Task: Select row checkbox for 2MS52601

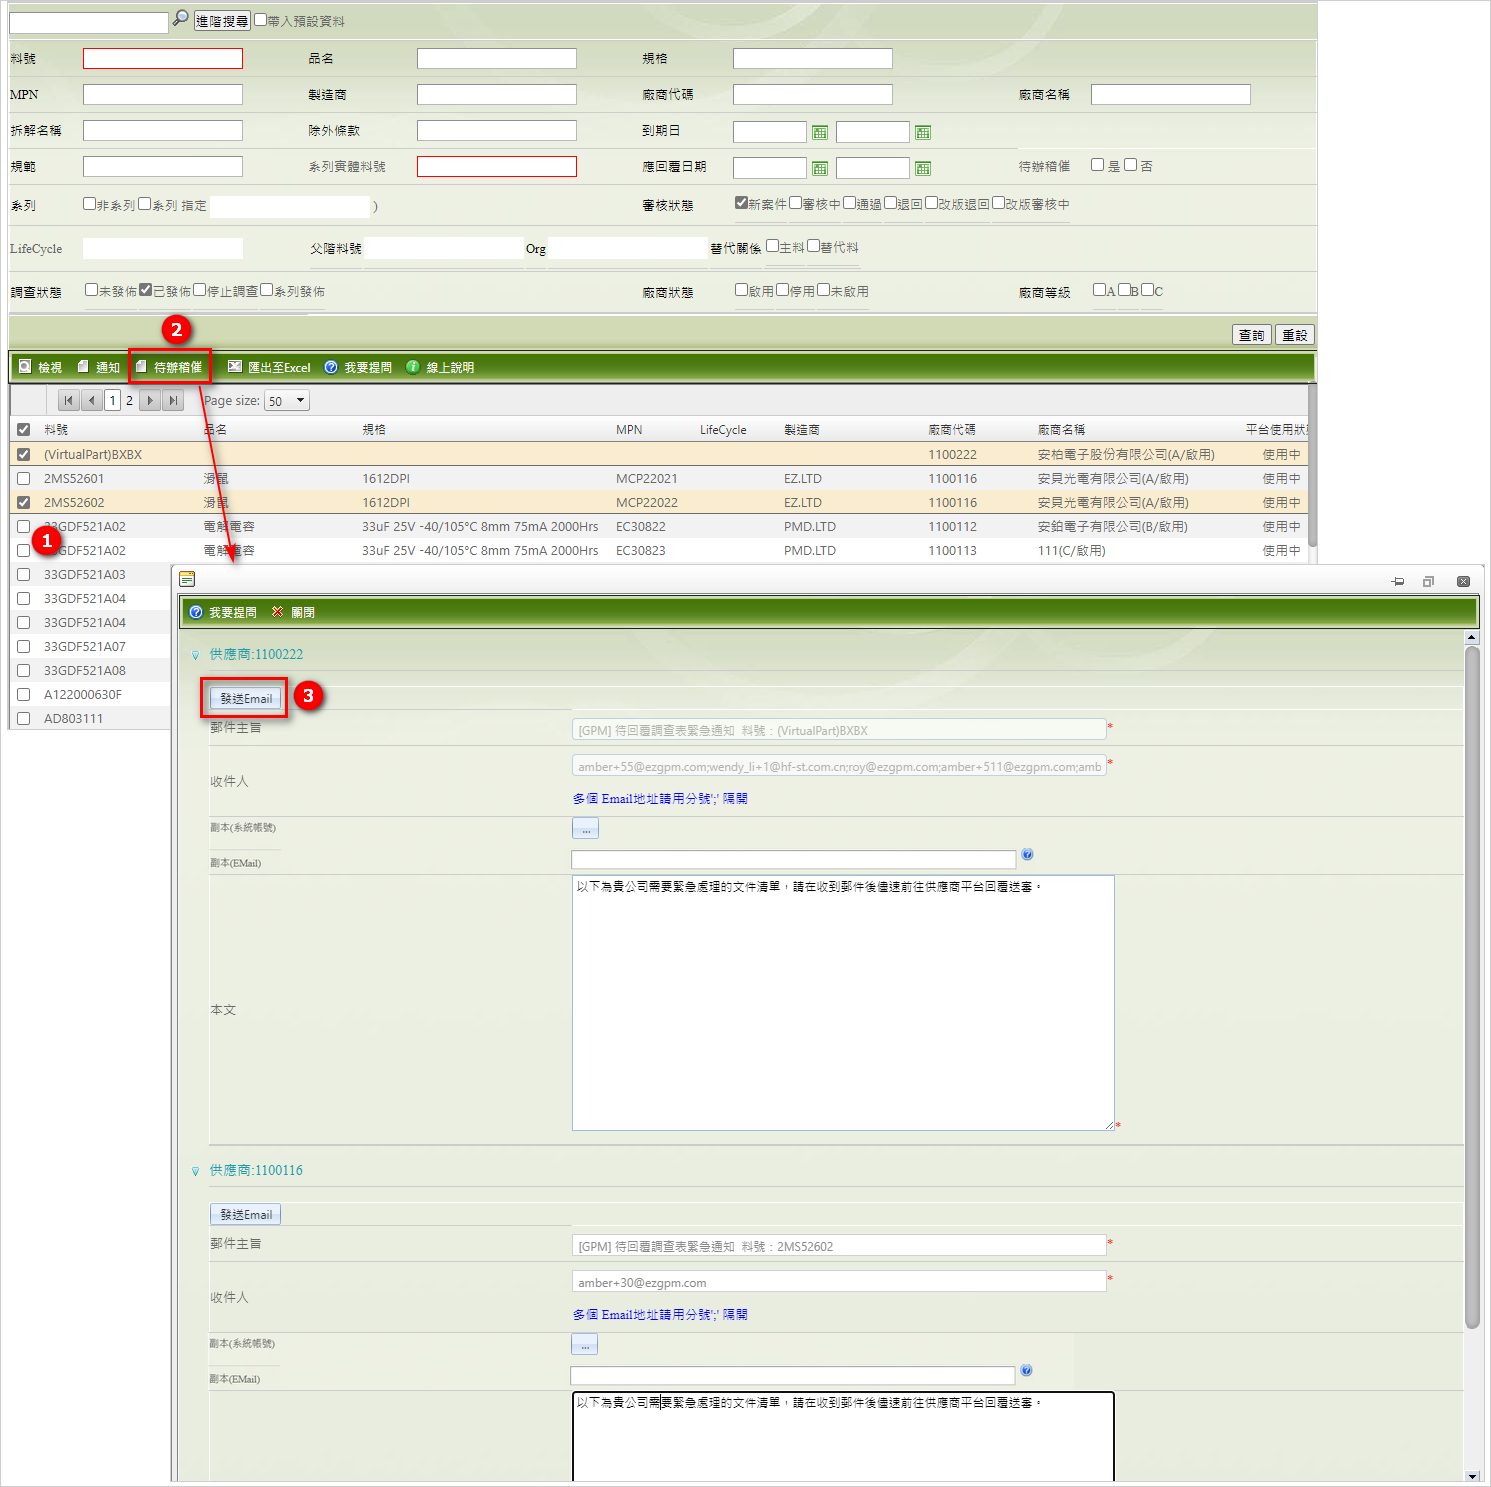Action: point(24,479)
